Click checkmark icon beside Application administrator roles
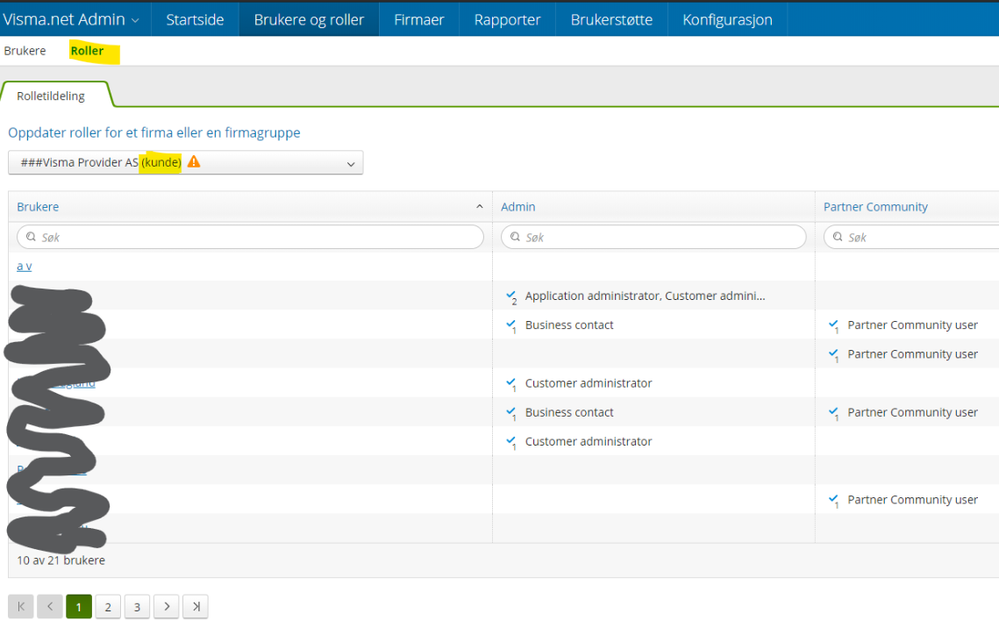The width and height of the screenshot is (999, 635). click(x=511, y=296)
